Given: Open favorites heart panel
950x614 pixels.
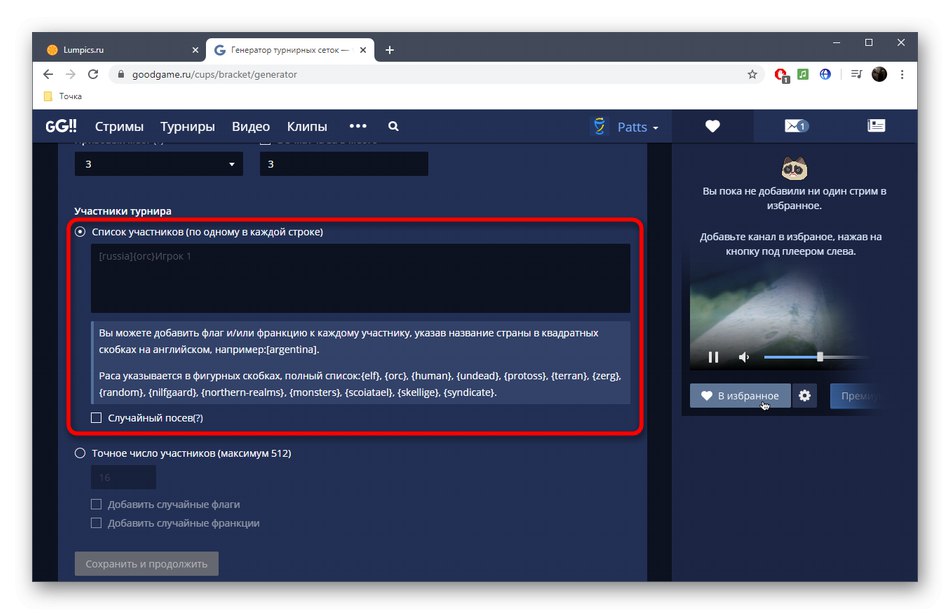Looking at the screenshot, I should (x=712, y=126).
